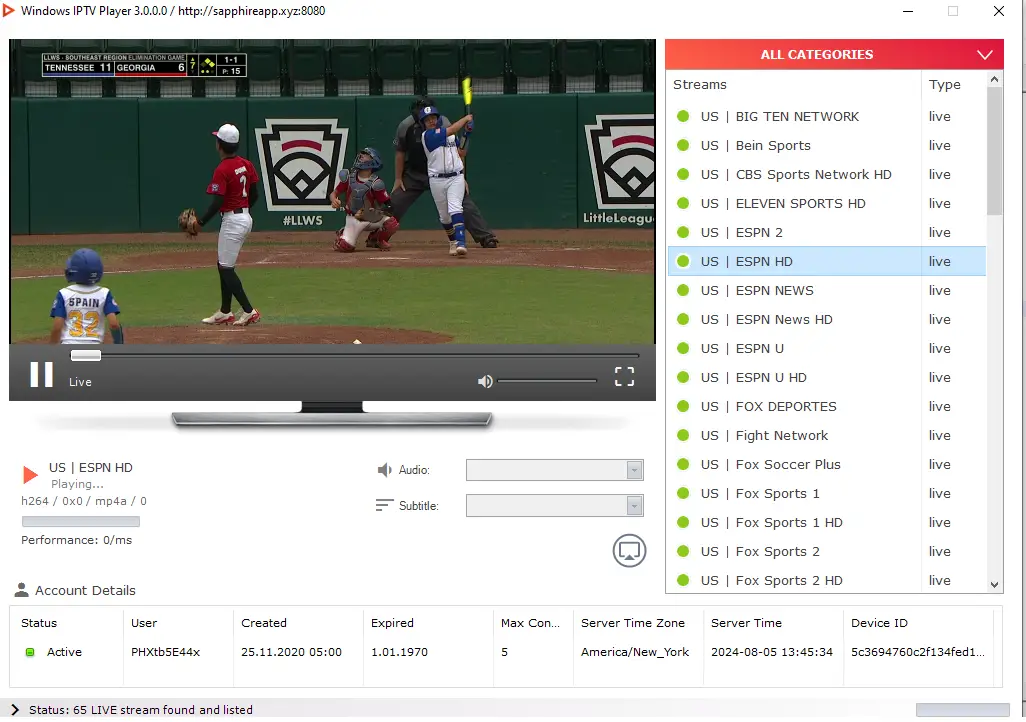Click the Max Con... column header
Screen dimensions: 1026x722
pyautogui.click(x=533, y=623)
